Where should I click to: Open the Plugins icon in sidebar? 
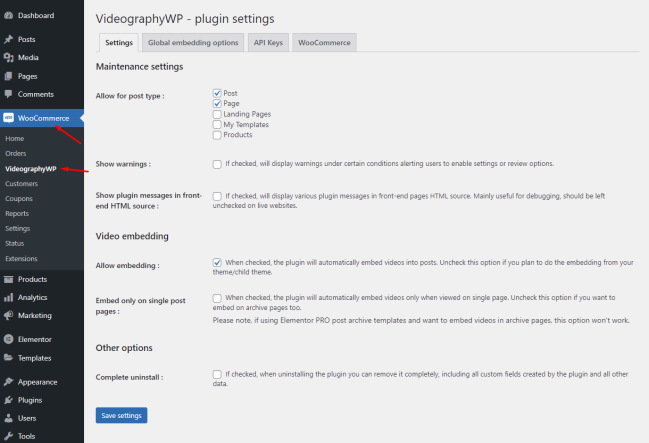tap(8, 400)
